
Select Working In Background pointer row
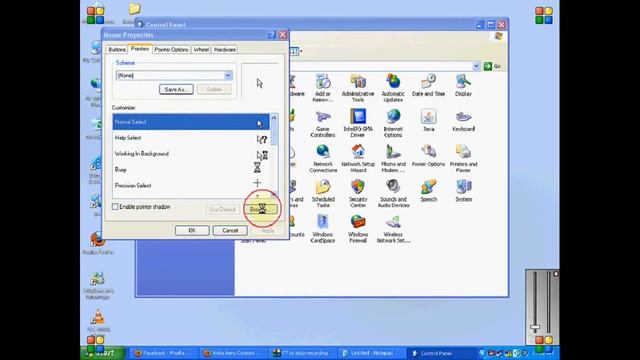coord(191,154)
